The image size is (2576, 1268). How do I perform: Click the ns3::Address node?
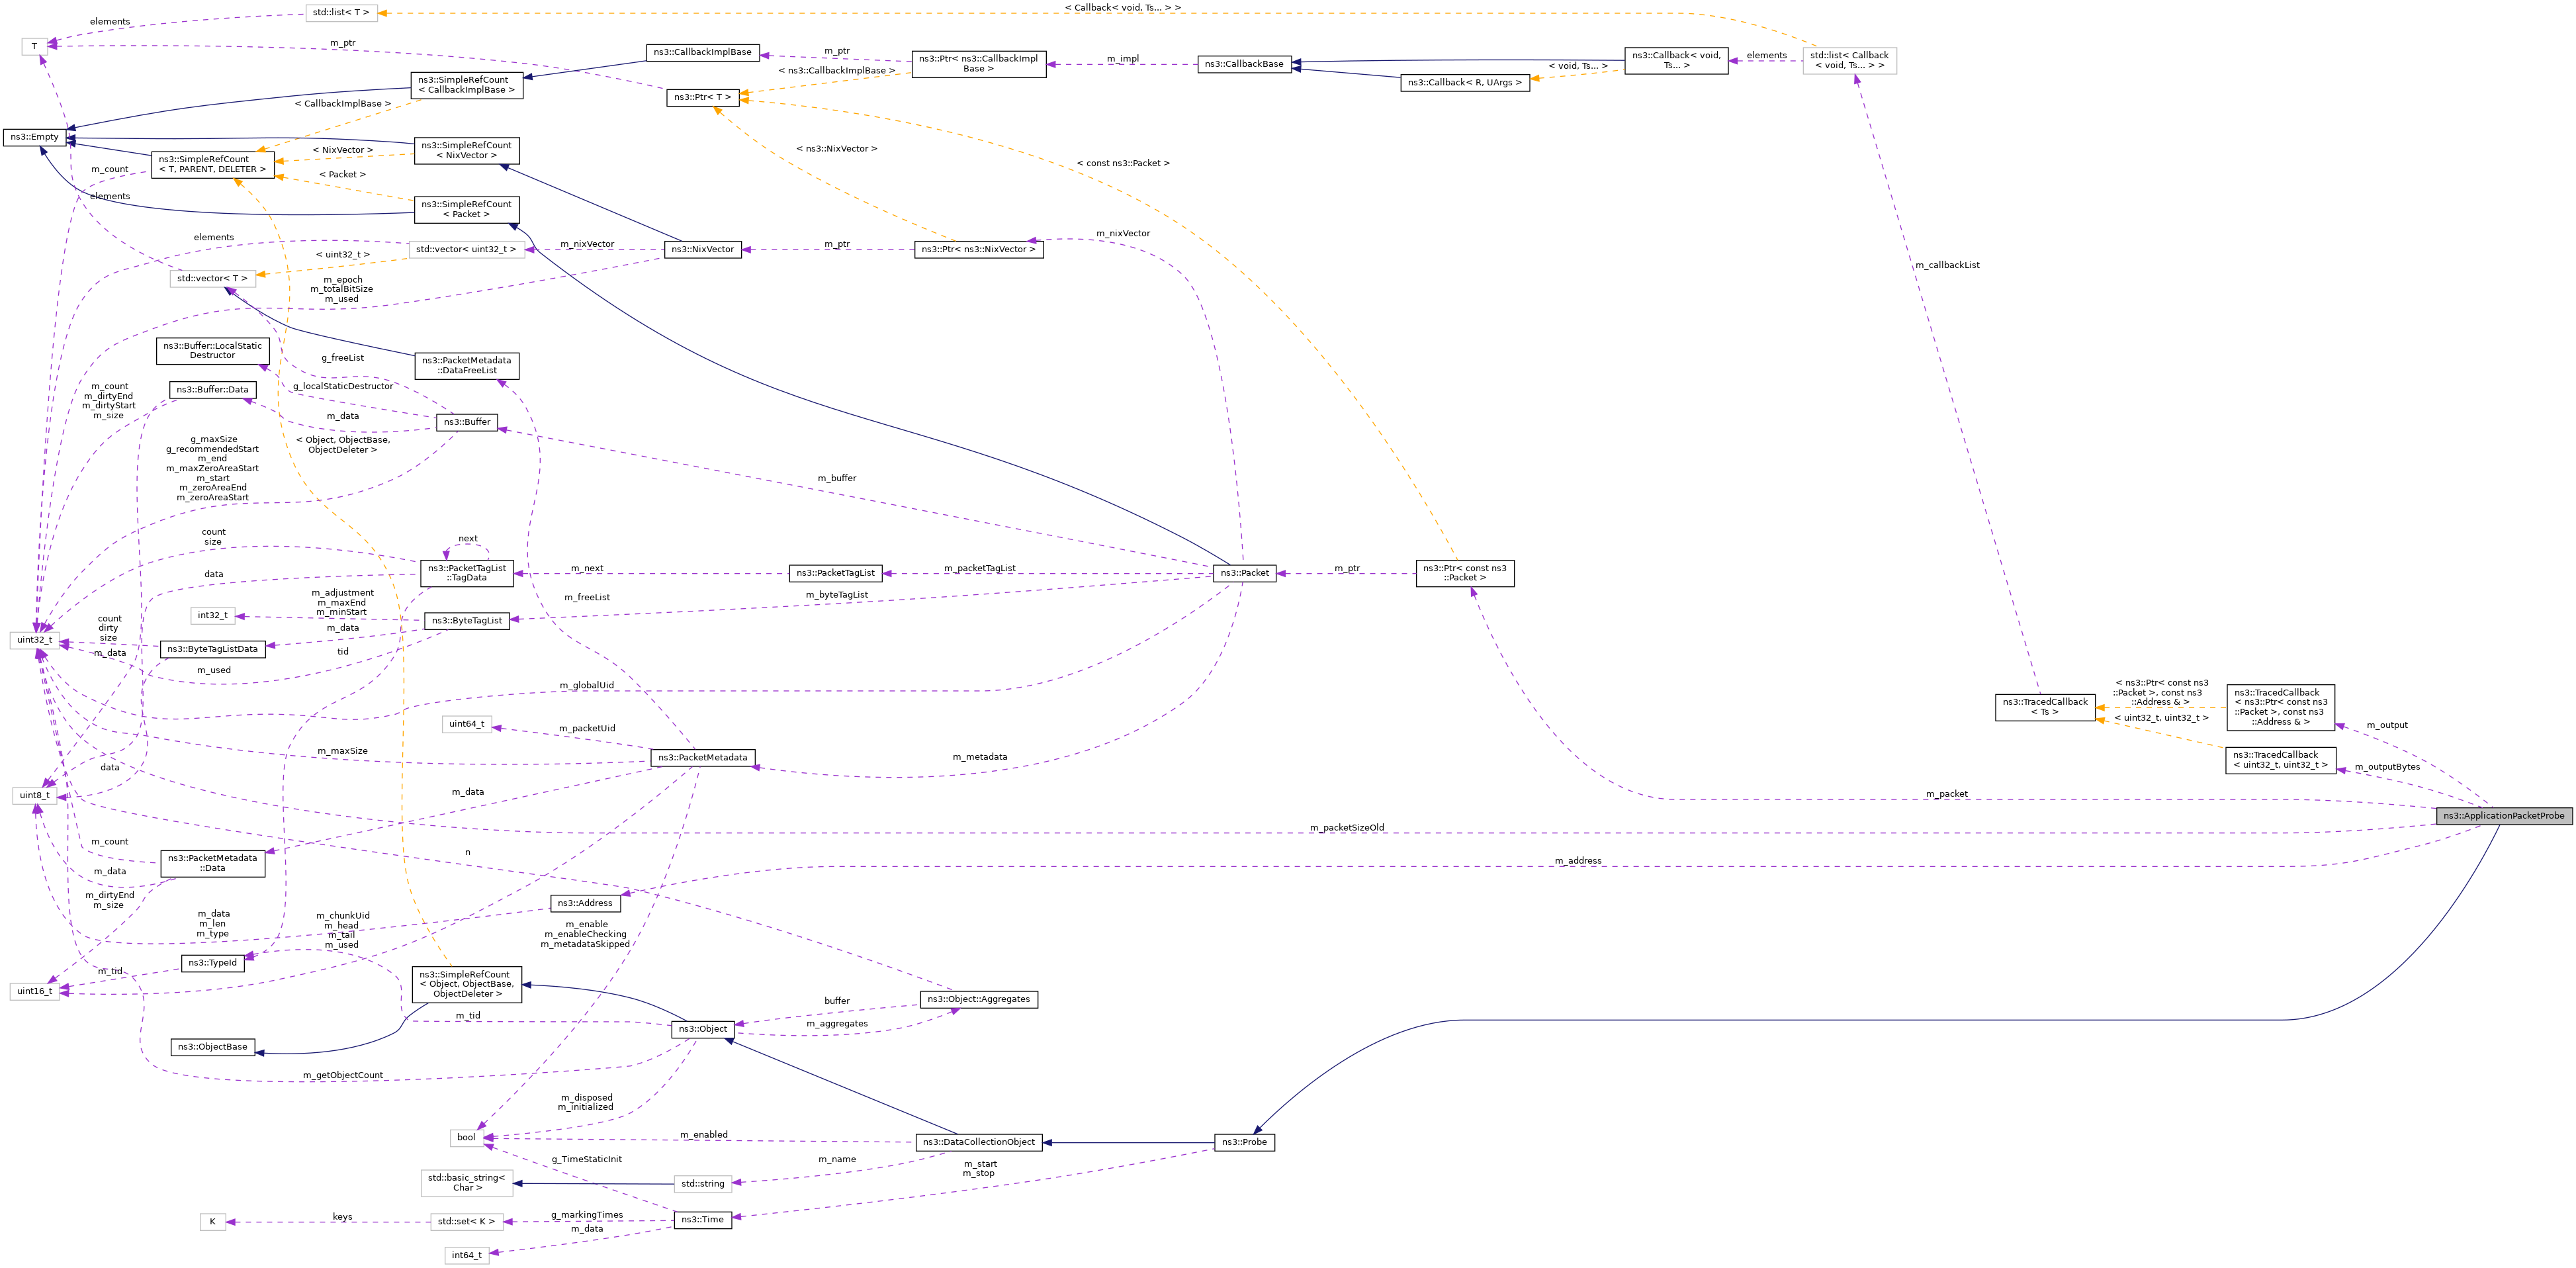(586, 903)
